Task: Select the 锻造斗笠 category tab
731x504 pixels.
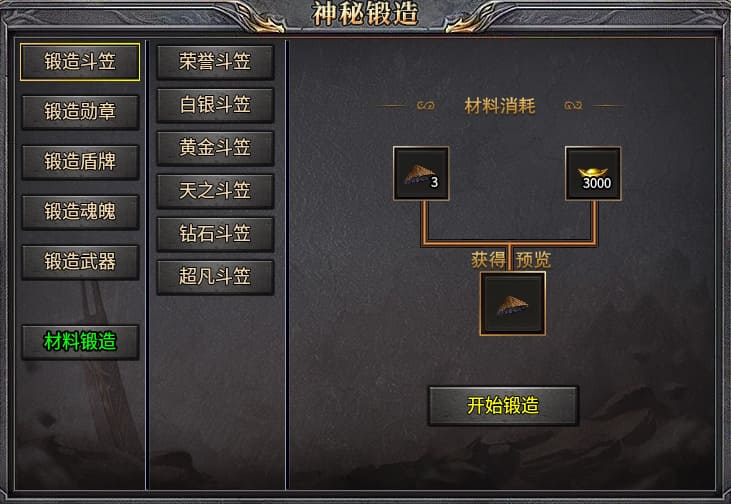Action: pos(80,62)
